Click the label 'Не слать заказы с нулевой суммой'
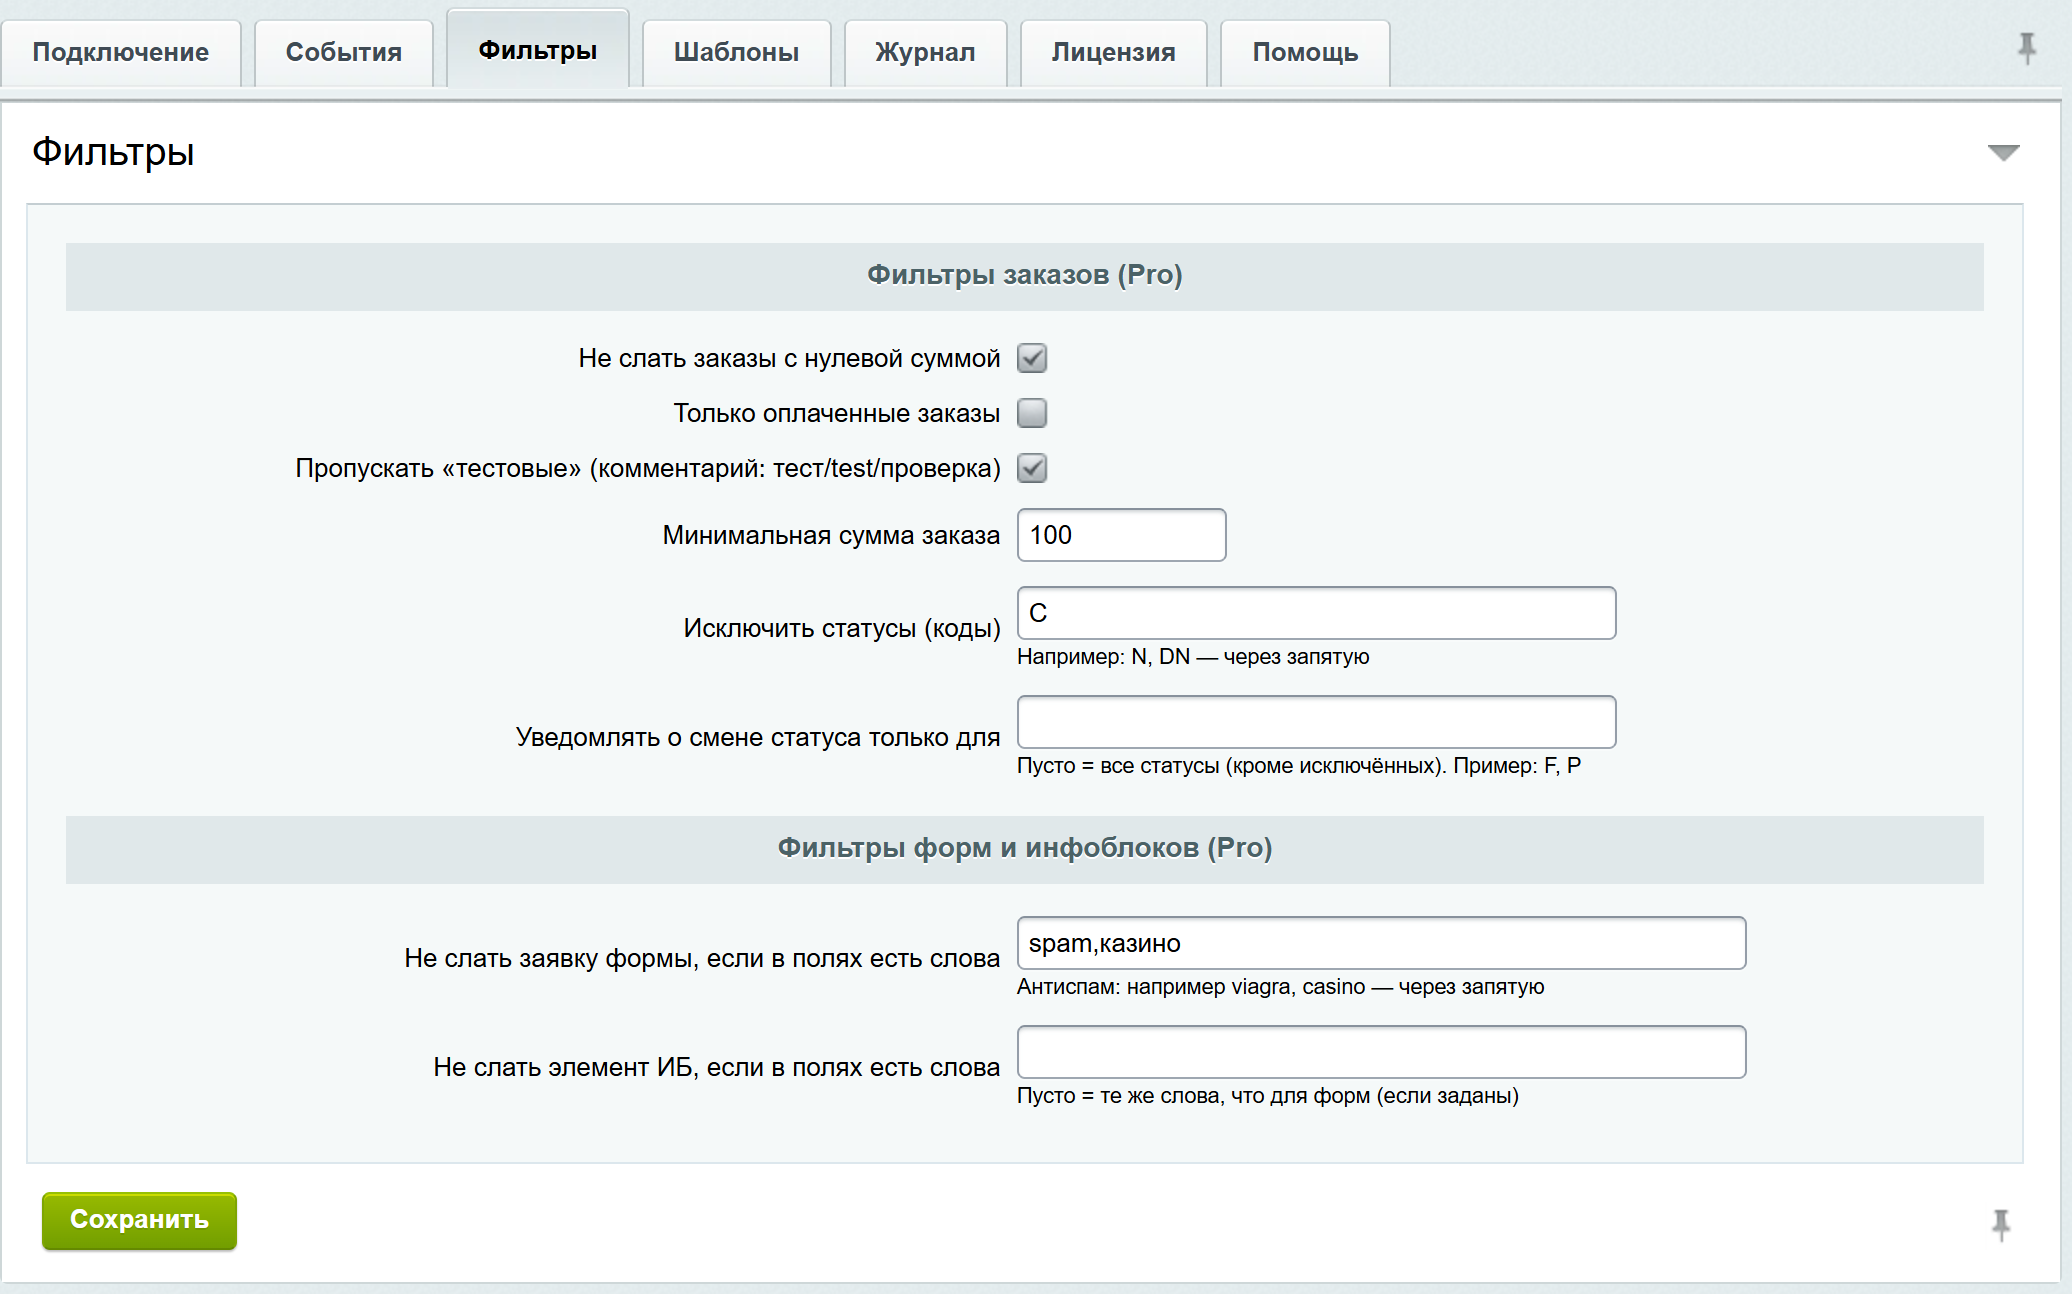The image size is (2072, 1294). click(x=789, y=358)
